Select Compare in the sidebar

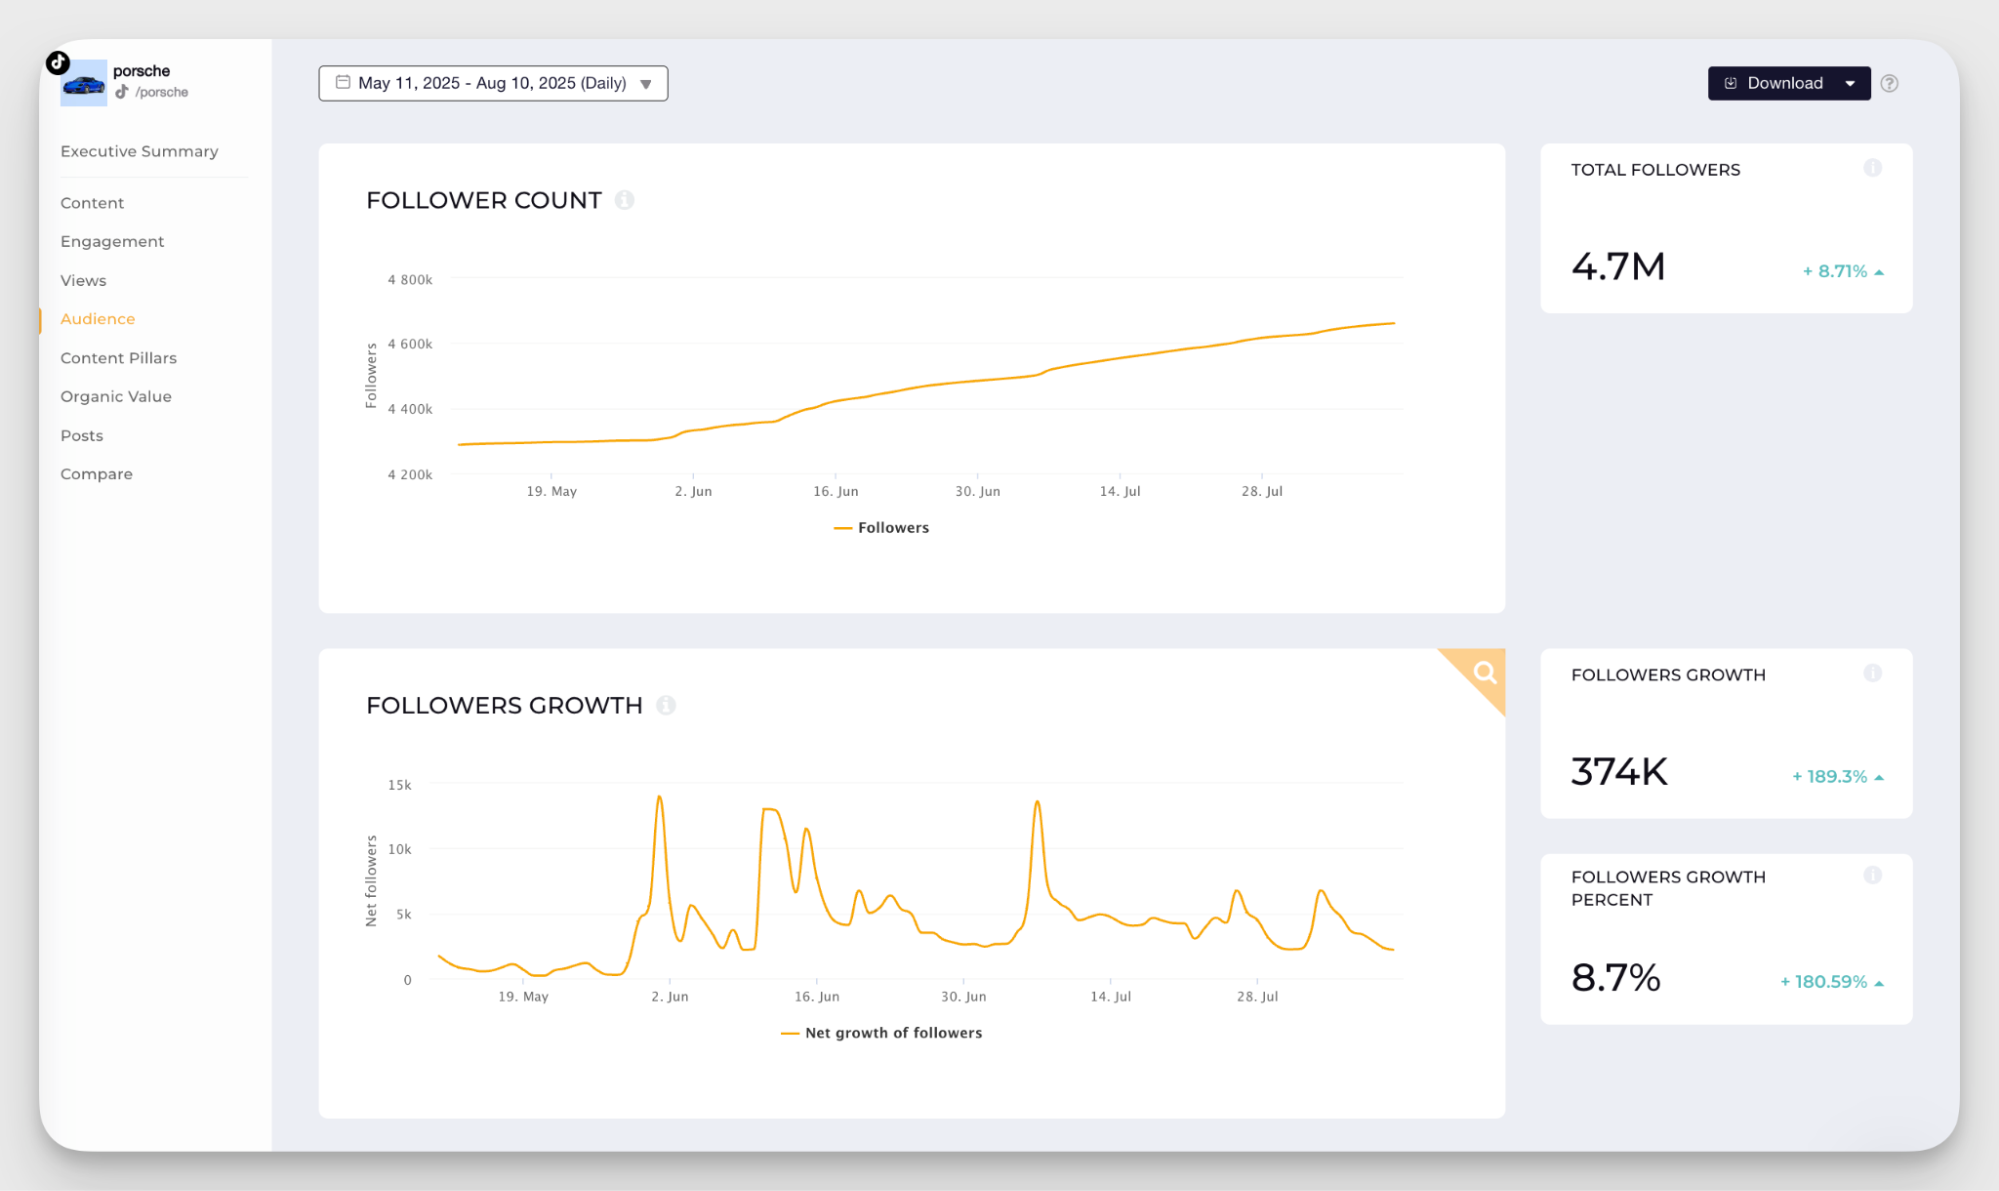[96, 473]
